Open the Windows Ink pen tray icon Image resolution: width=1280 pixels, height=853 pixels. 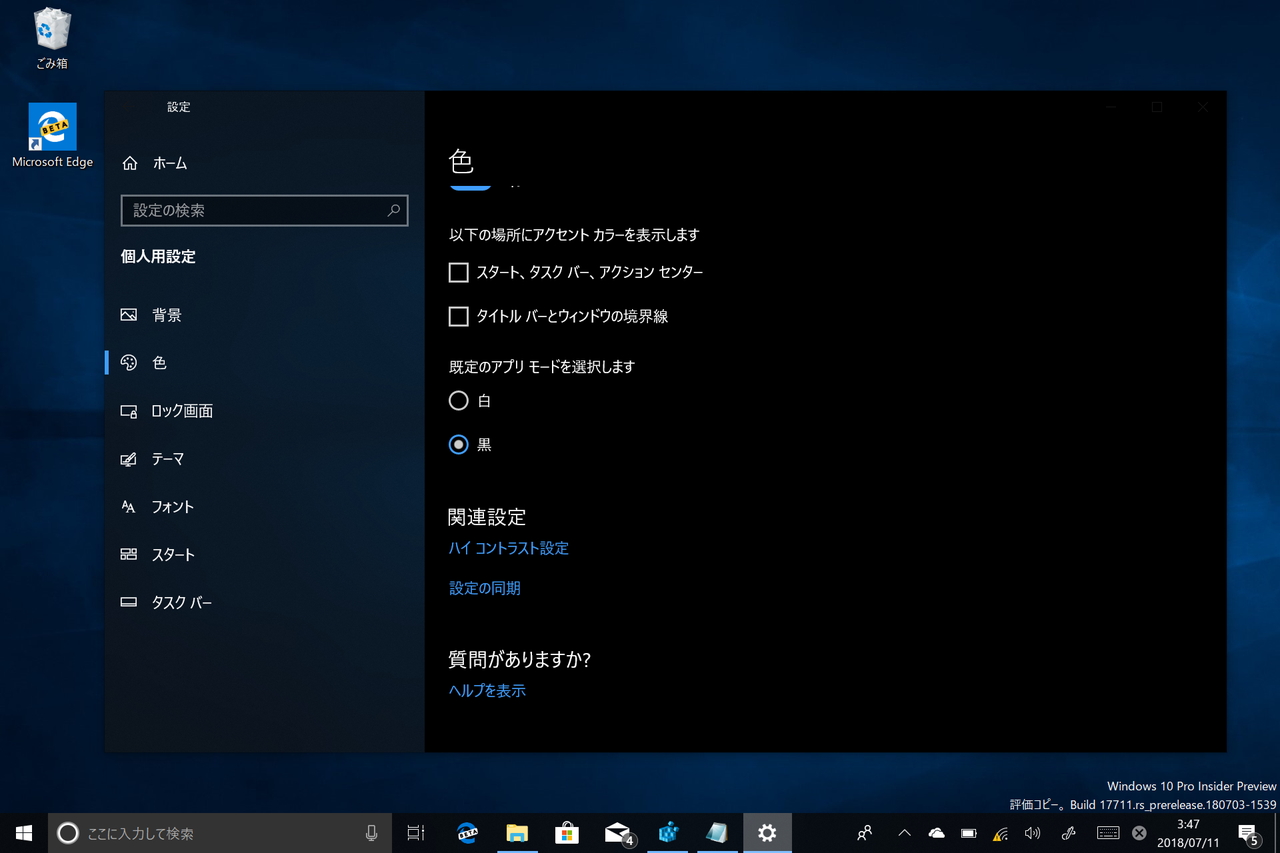(1068, 833)
